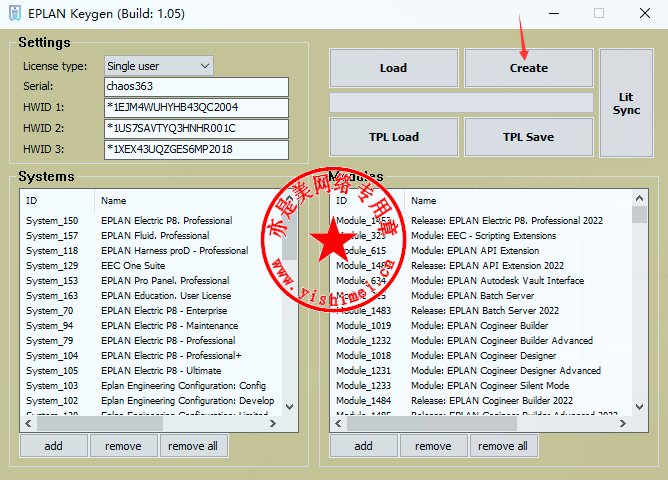Select System_94 EPLAN Electric P8 - Maintenance

tap(151, 326)
